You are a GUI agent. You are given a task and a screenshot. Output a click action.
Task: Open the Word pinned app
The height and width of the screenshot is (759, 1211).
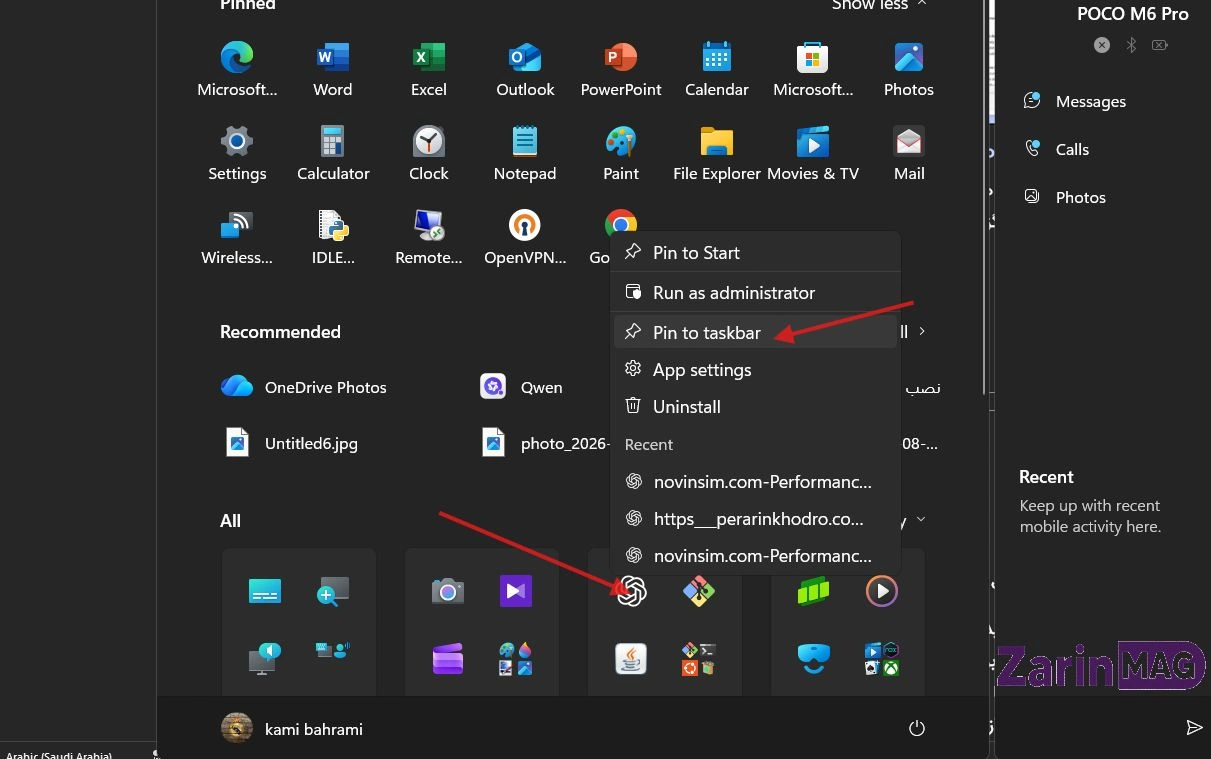click(x=332, y=69)
